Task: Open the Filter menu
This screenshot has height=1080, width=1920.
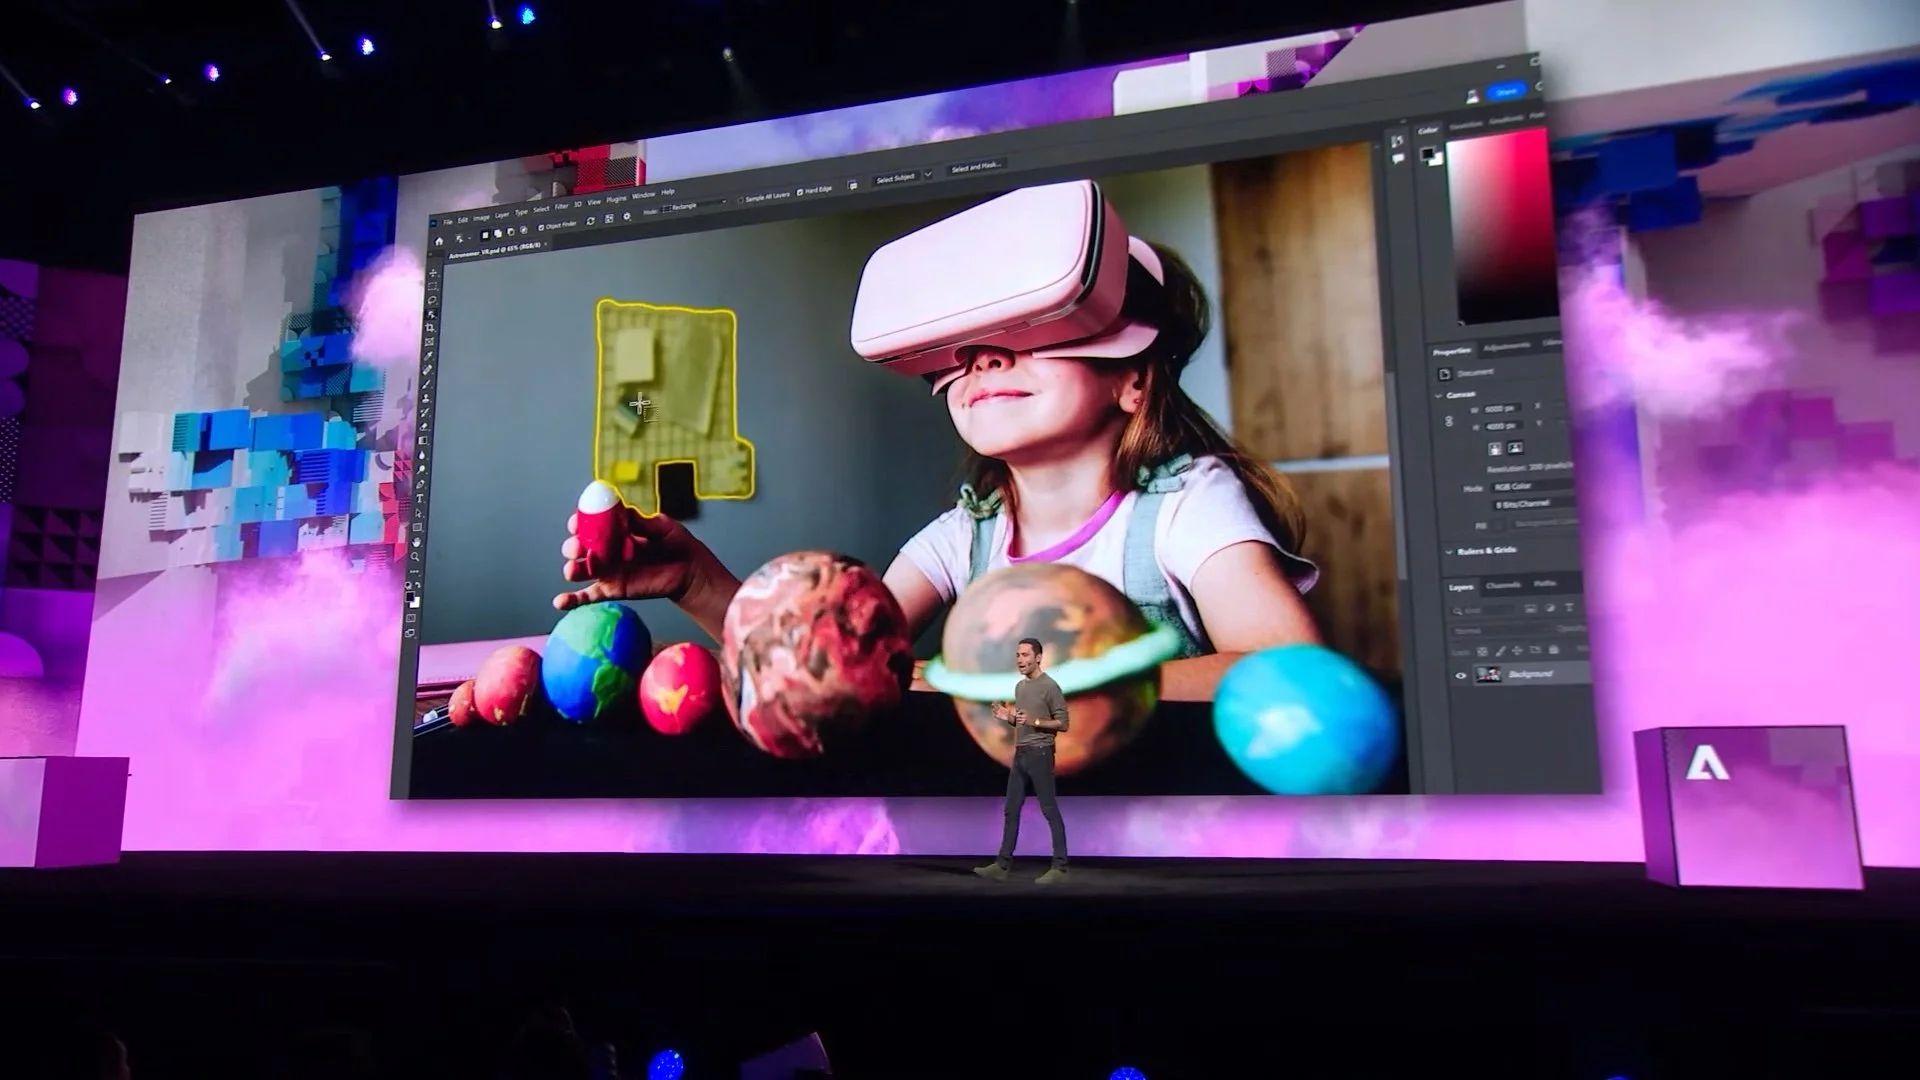Action: 561,206
